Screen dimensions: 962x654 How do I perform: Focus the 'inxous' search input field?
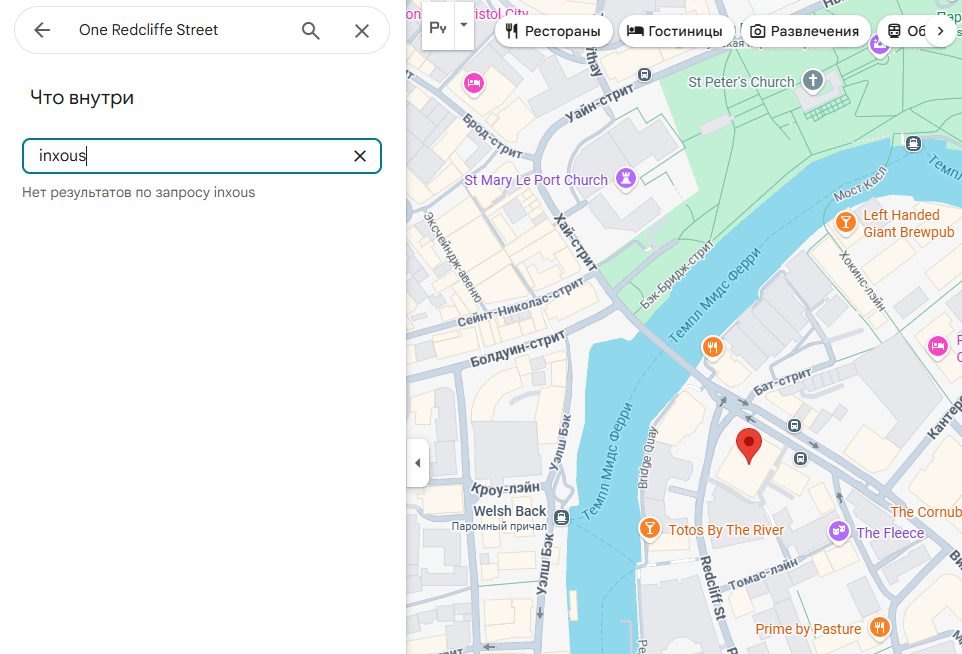point(190,156)
